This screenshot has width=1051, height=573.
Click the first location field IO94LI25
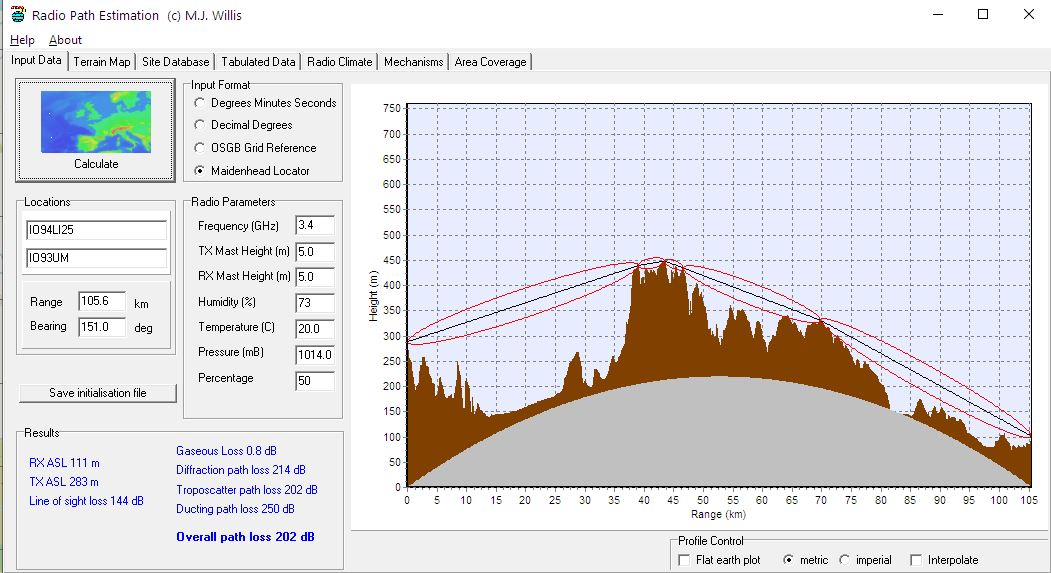[96, 232]
